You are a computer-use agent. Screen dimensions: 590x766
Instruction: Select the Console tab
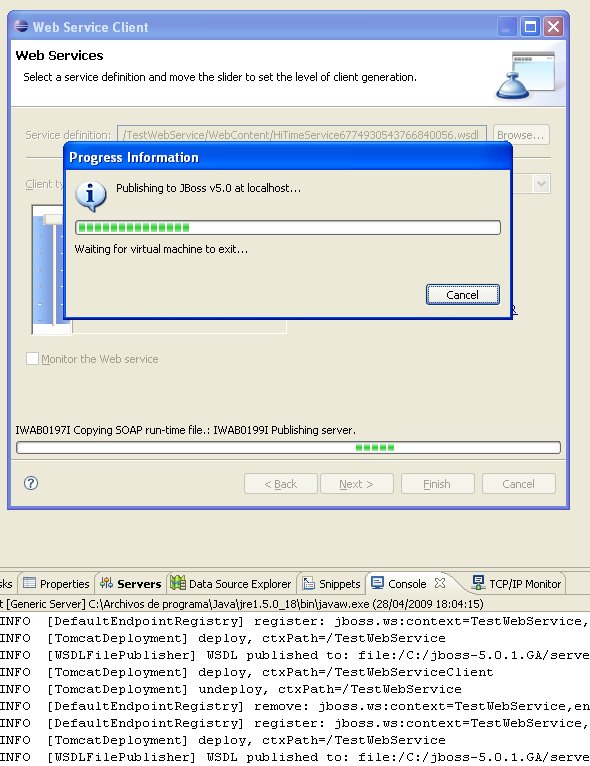tap(407, 584)
